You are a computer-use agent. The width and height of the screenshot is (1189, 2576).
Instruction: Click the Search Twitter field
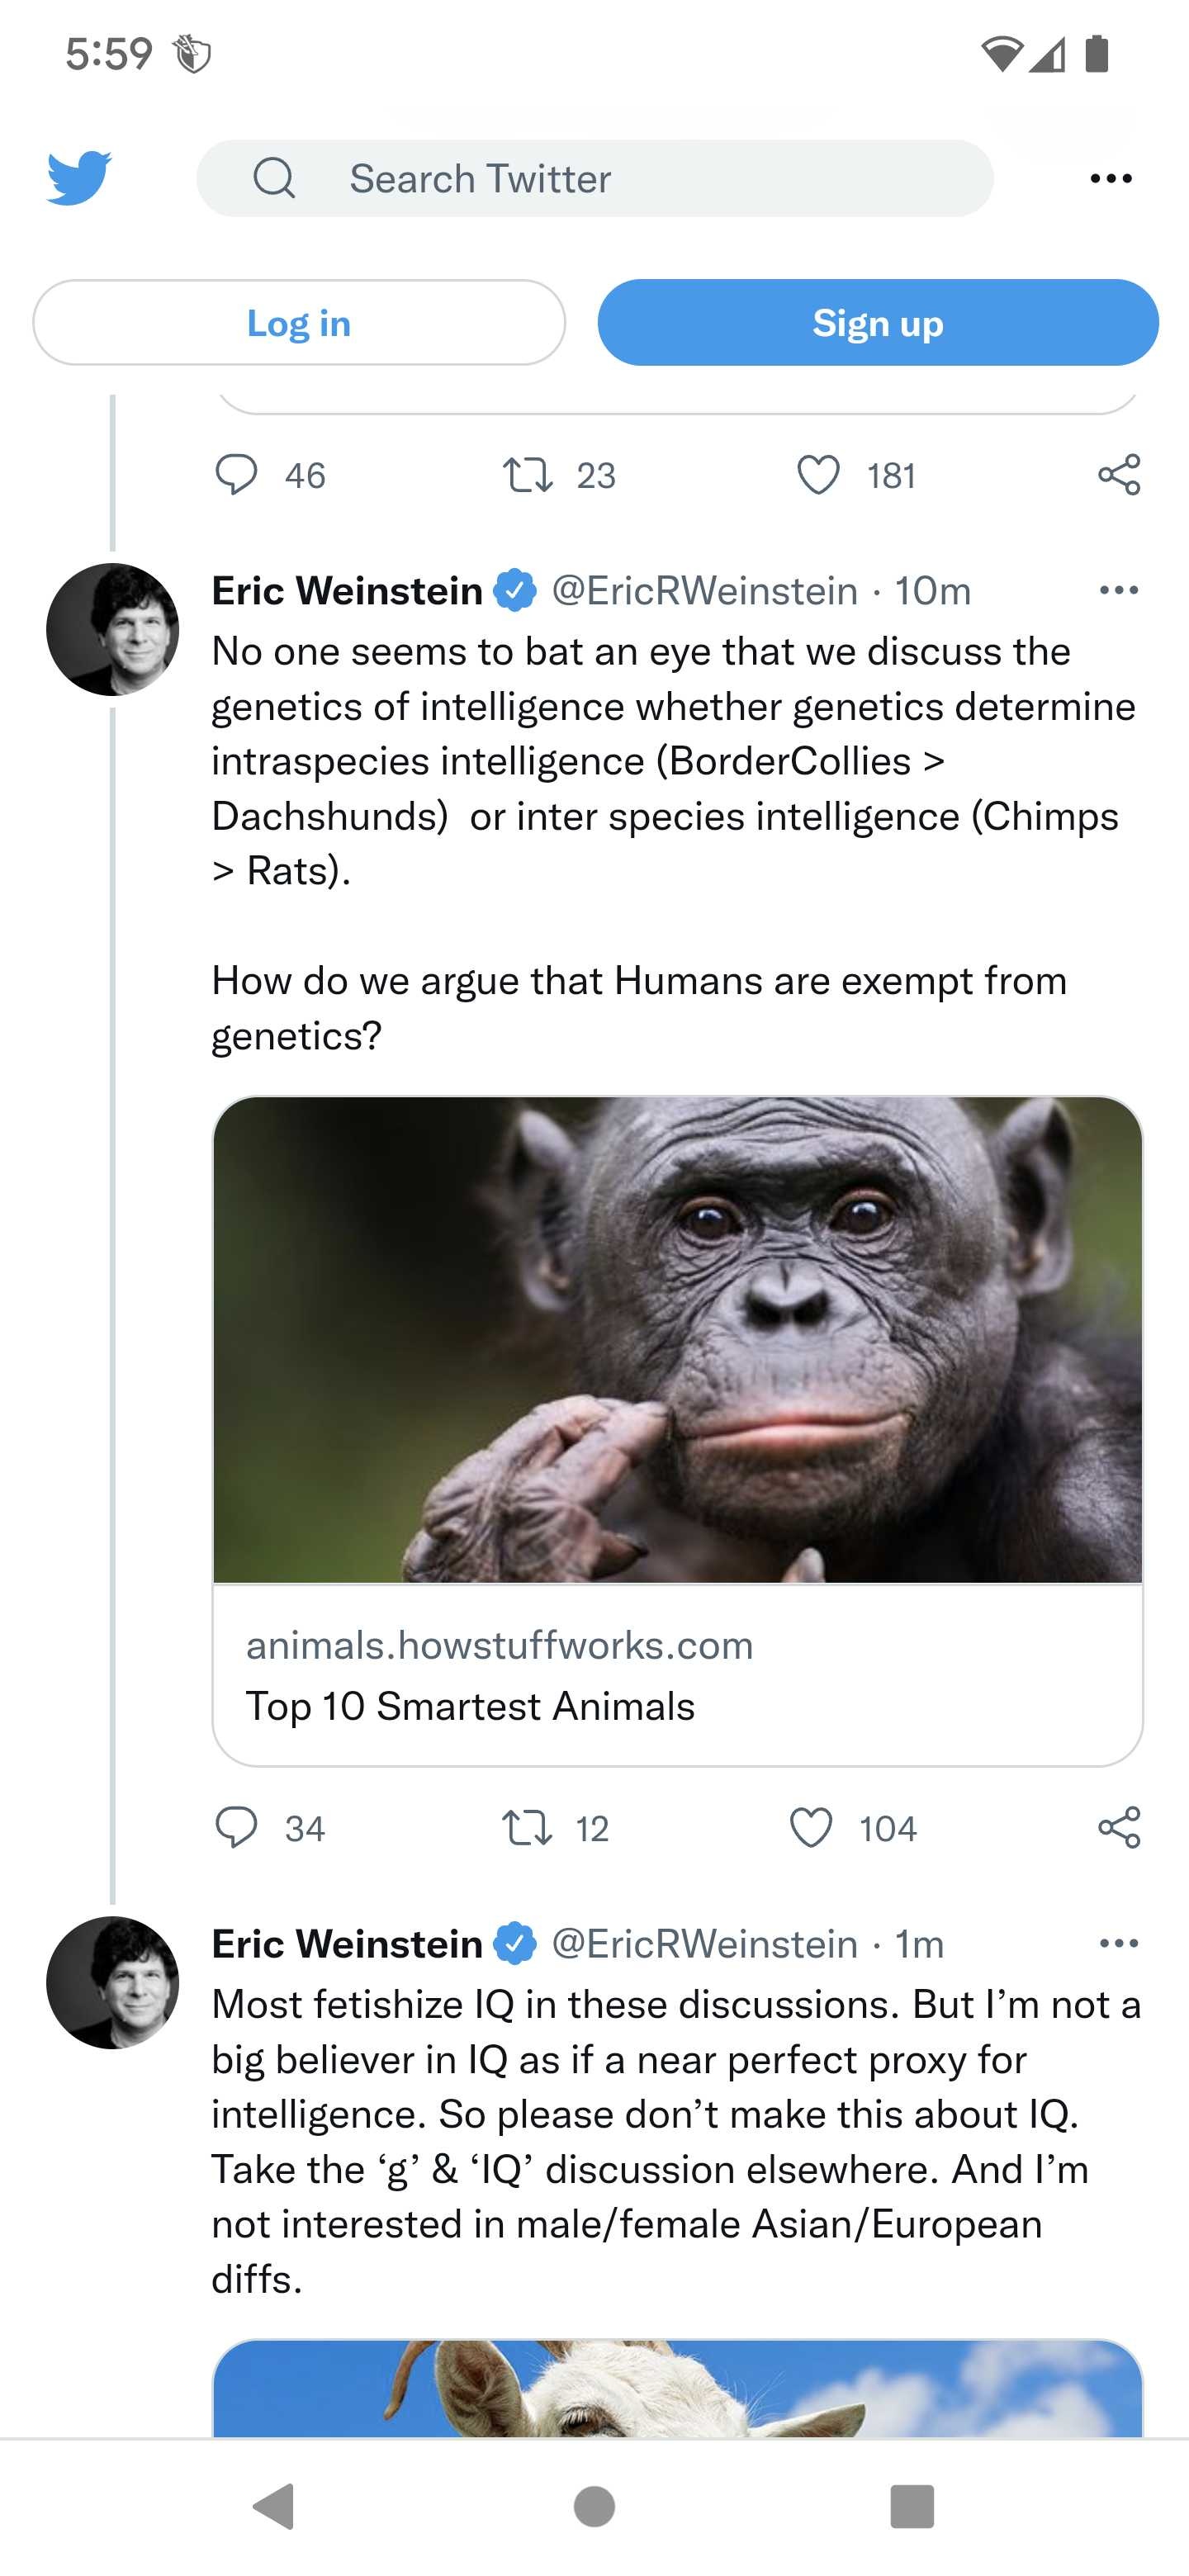[595, 179]
